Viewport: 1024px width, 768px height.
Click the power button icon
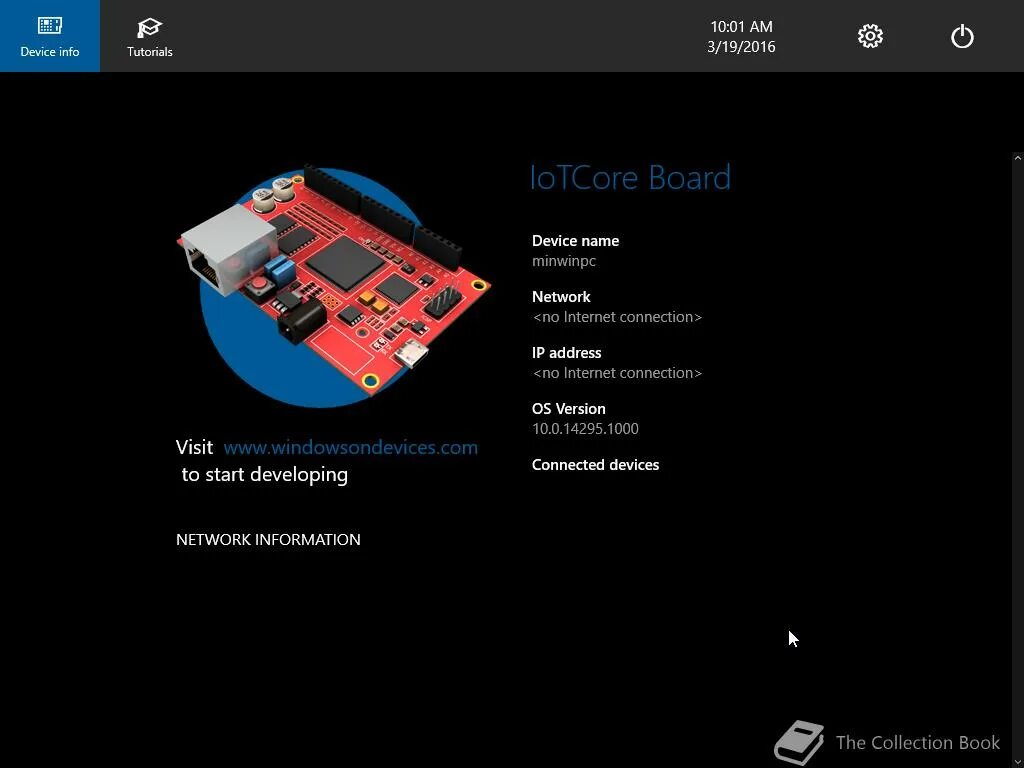click(x=962, y=36)
